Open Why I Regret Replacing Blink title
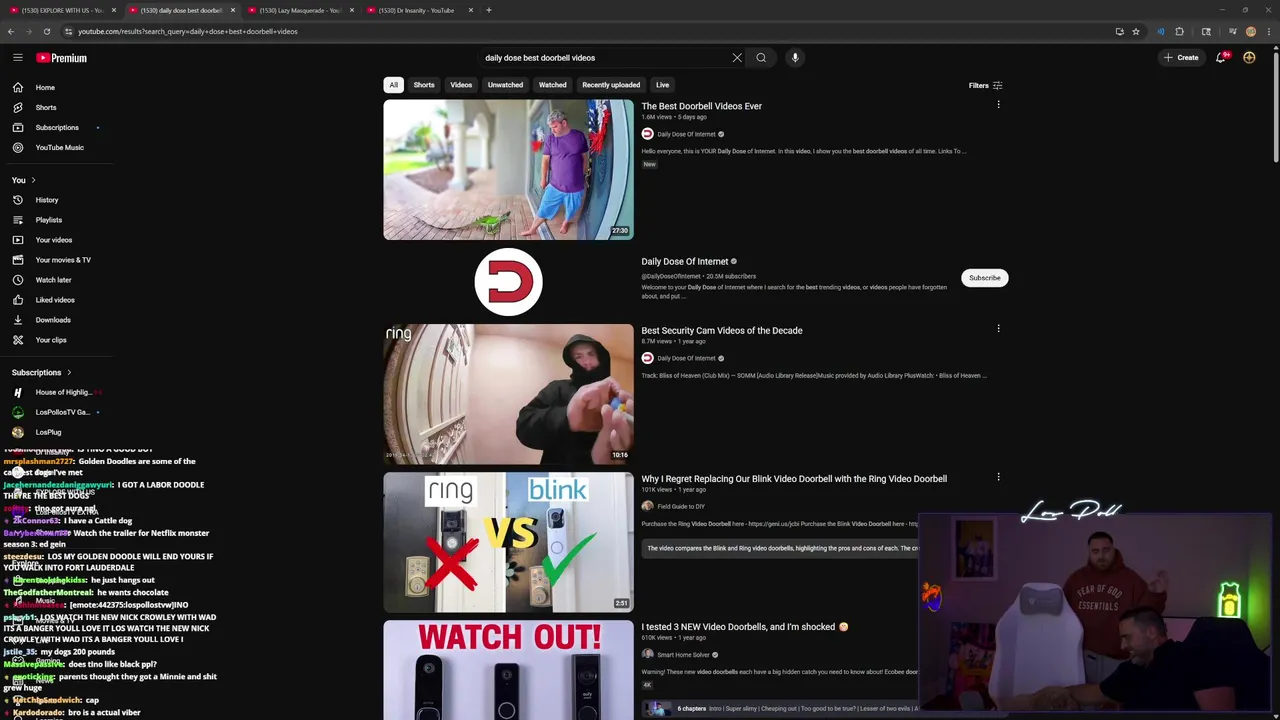The height and width of the screenshot is (720, 1280). point(794,478)
